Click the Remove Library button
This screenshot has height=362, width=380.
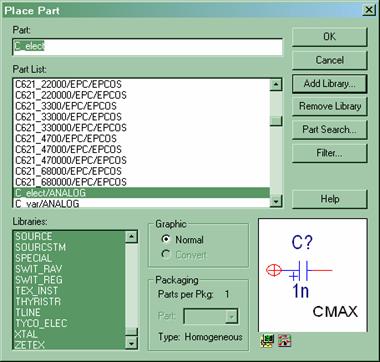pos(330,106)
